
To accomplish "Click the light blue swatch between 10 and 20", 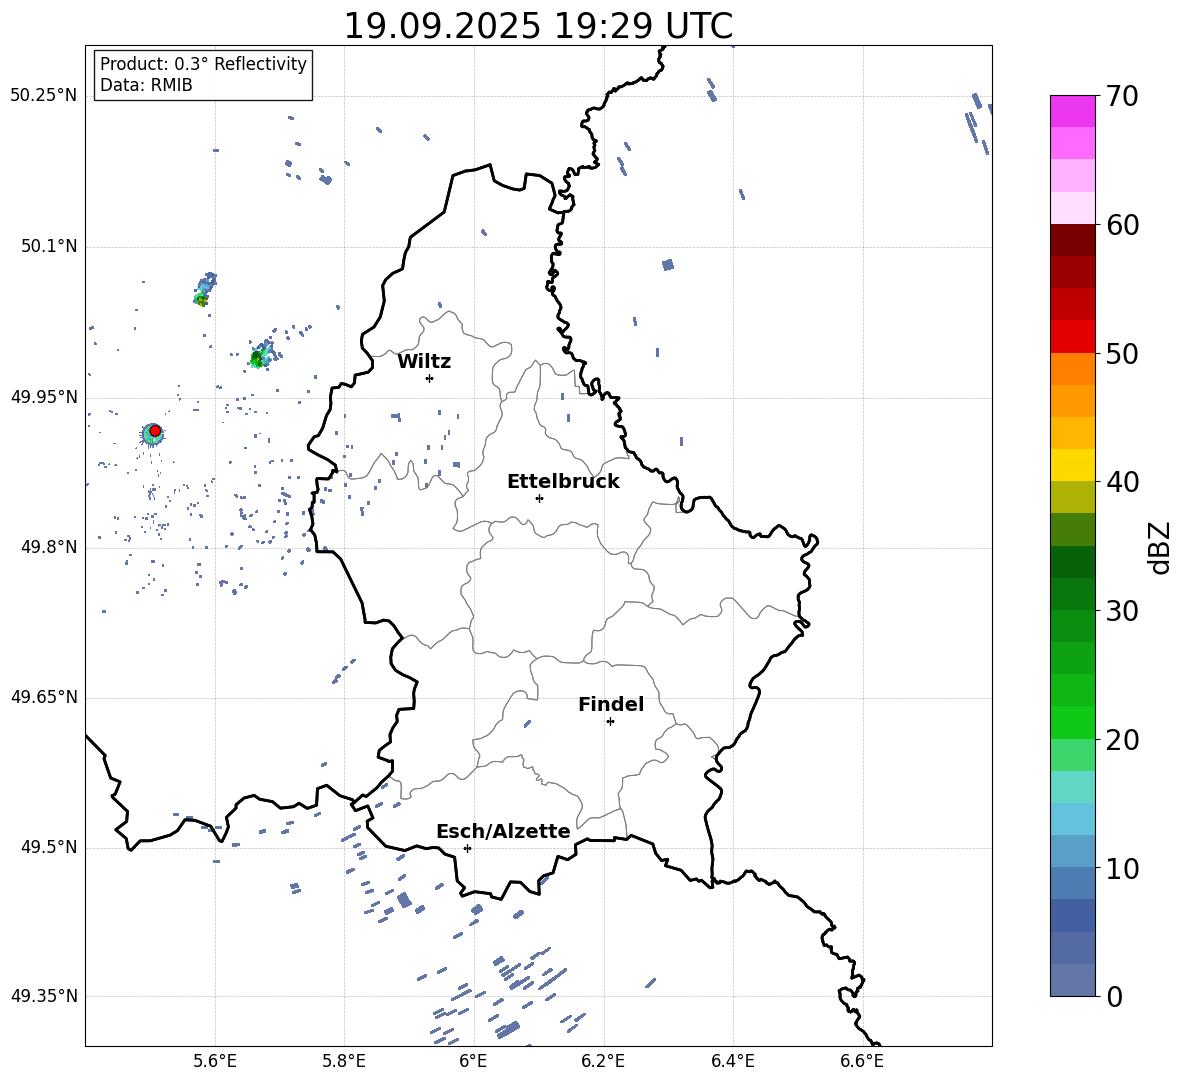I will 1072,819.
